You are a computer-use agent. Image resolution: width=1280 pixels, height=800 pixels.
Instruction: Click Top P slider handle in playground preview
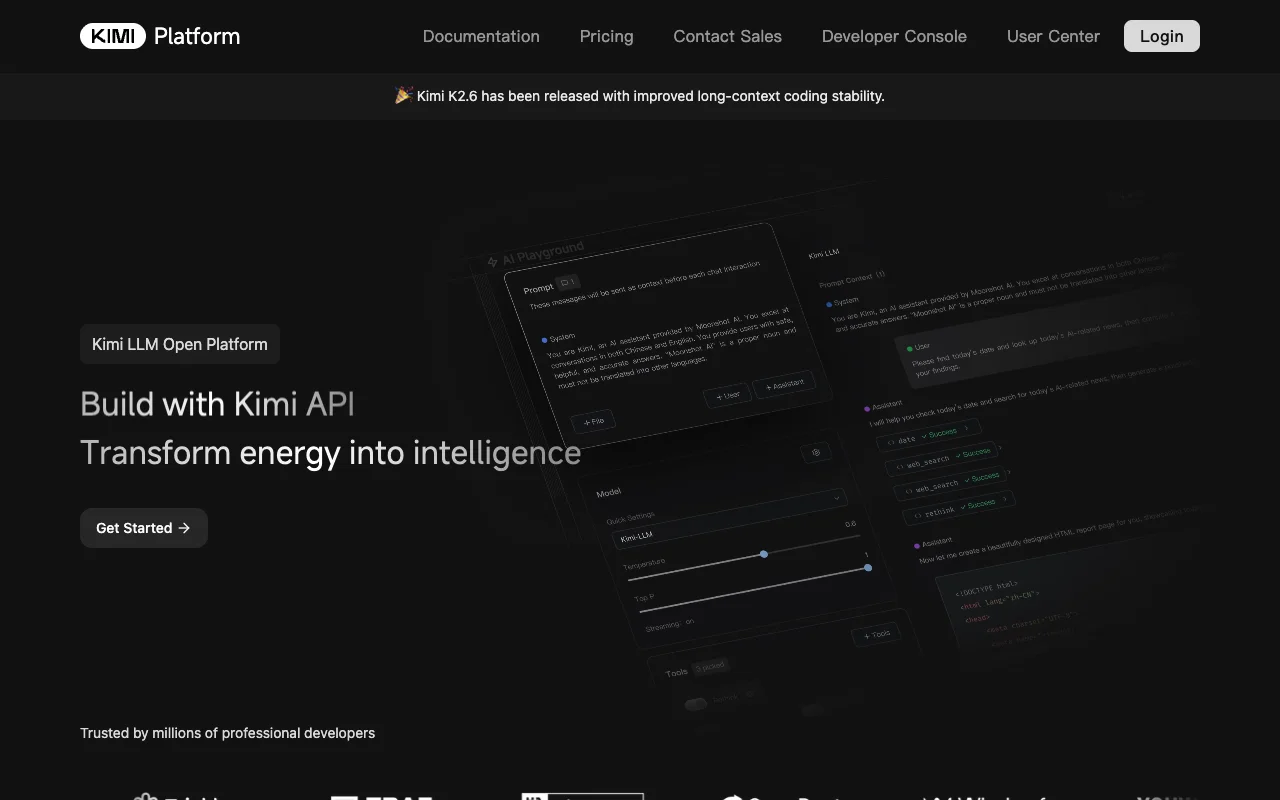tap(868, 567)
